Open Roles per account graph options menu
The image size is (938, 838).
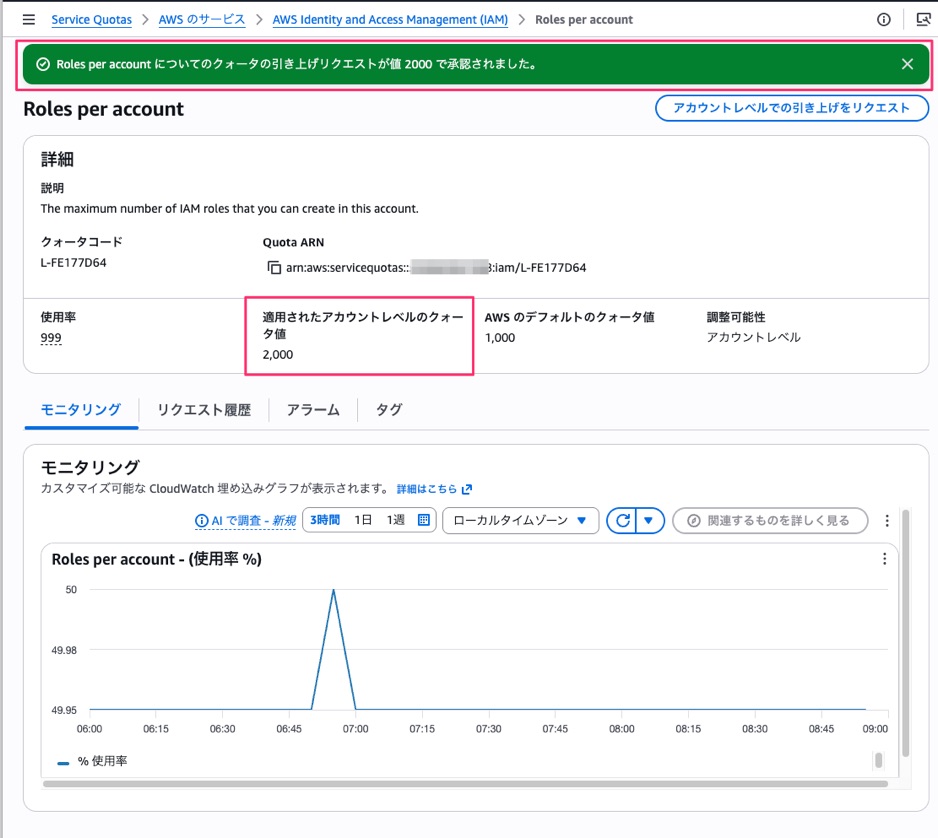tap(884, 559)
